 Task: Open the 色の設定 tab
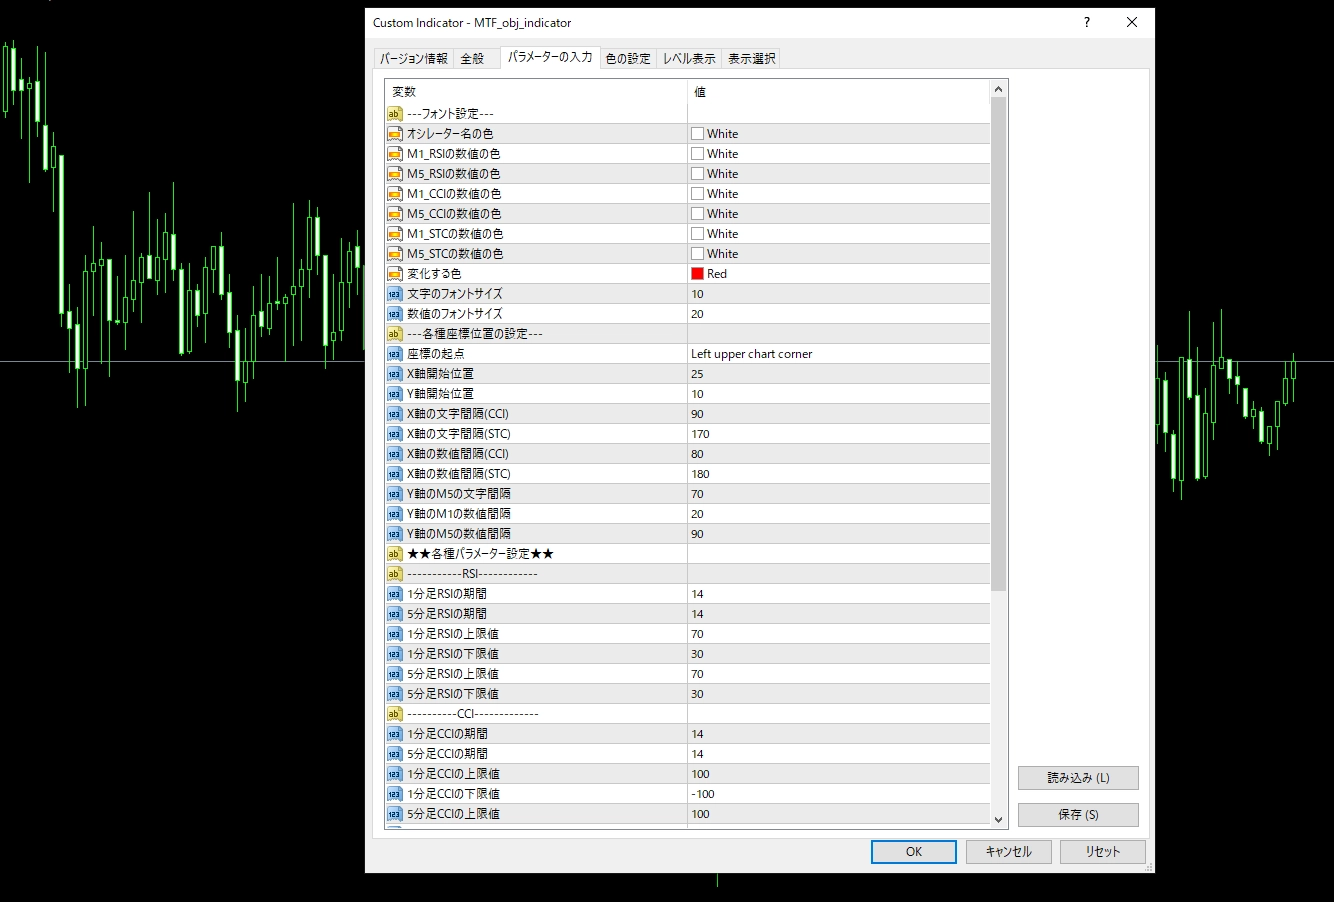click(x=628, y=59)
